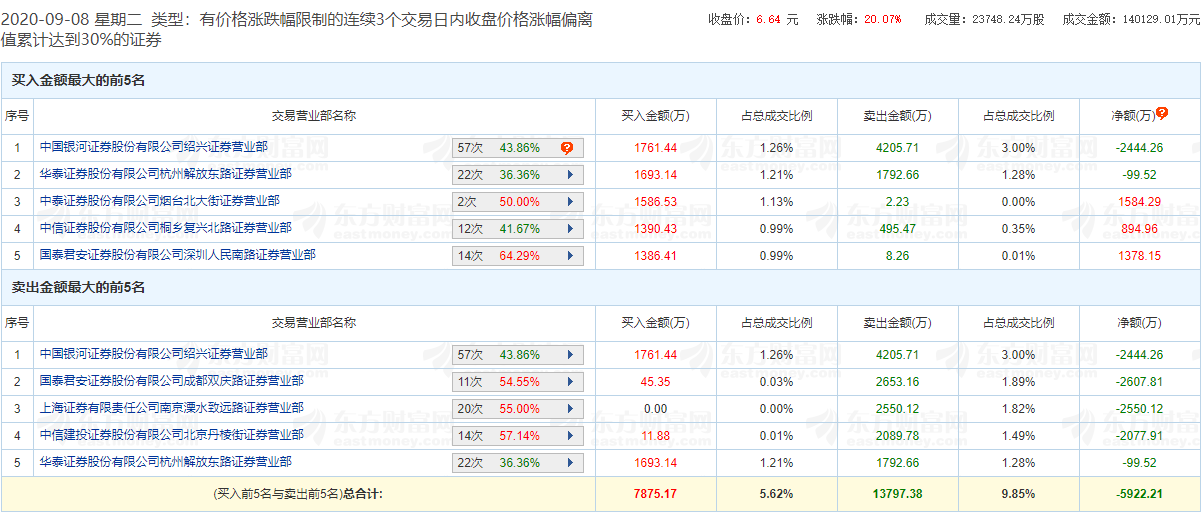Click the buy amount 1386.41
Screen dimensions: 1202x517
(655, 256)
